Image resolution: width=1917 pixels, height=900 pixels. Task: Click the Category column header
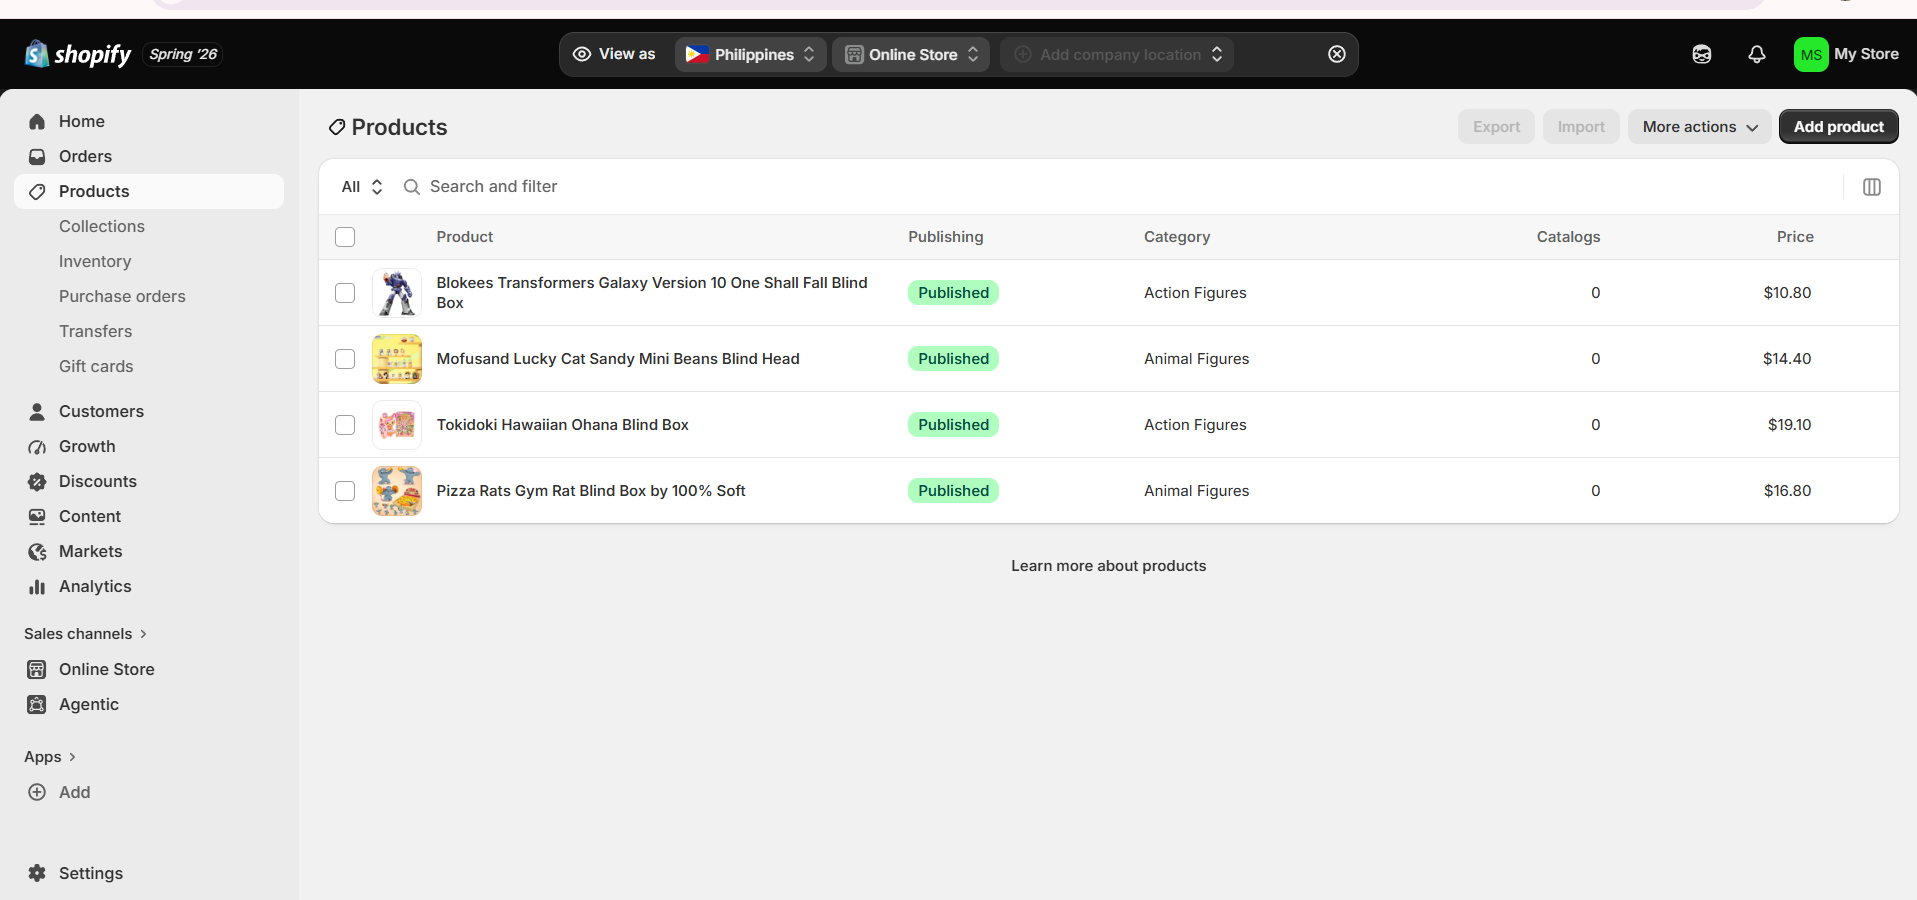1177,237
